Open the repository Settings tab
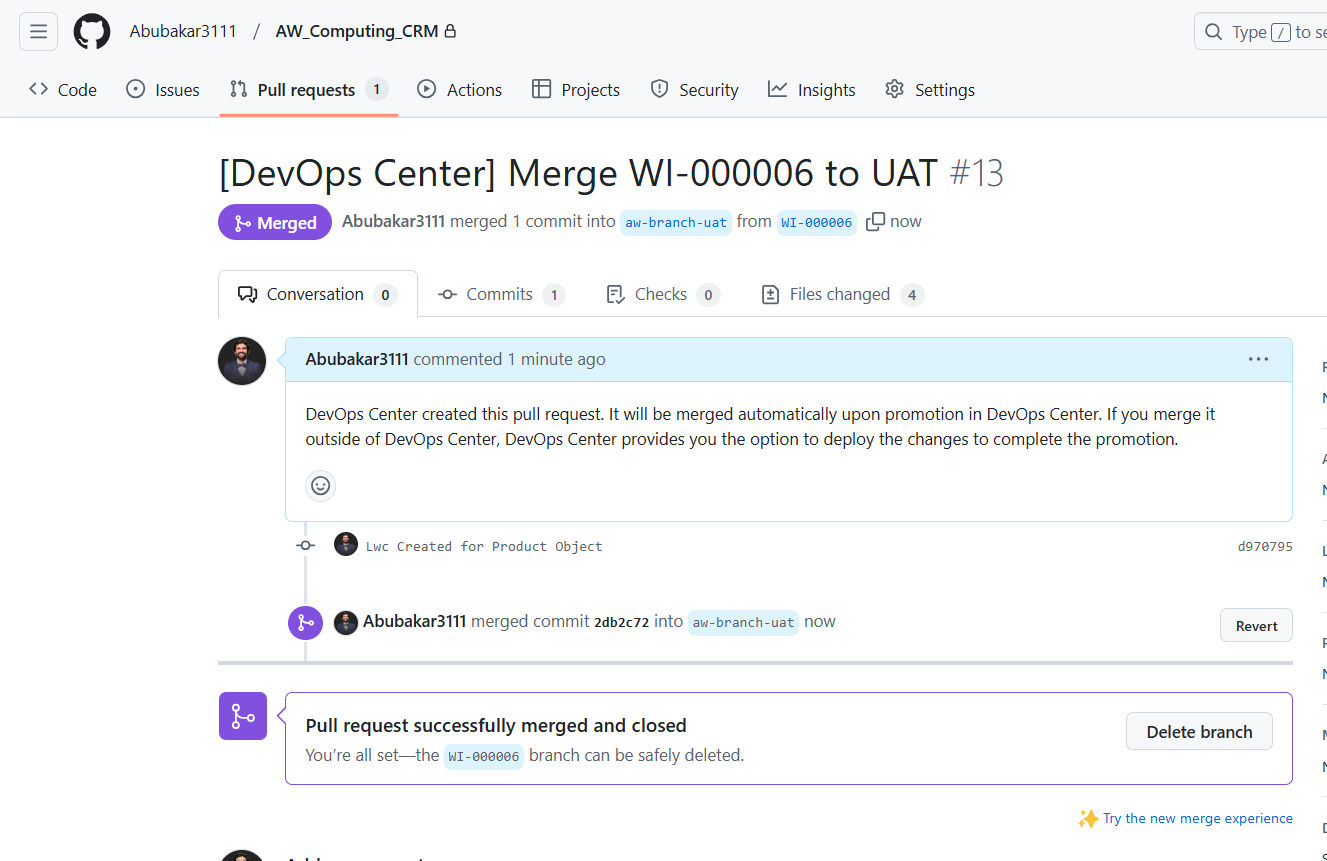Viewport: 1327px width, 861px height. 930,89
